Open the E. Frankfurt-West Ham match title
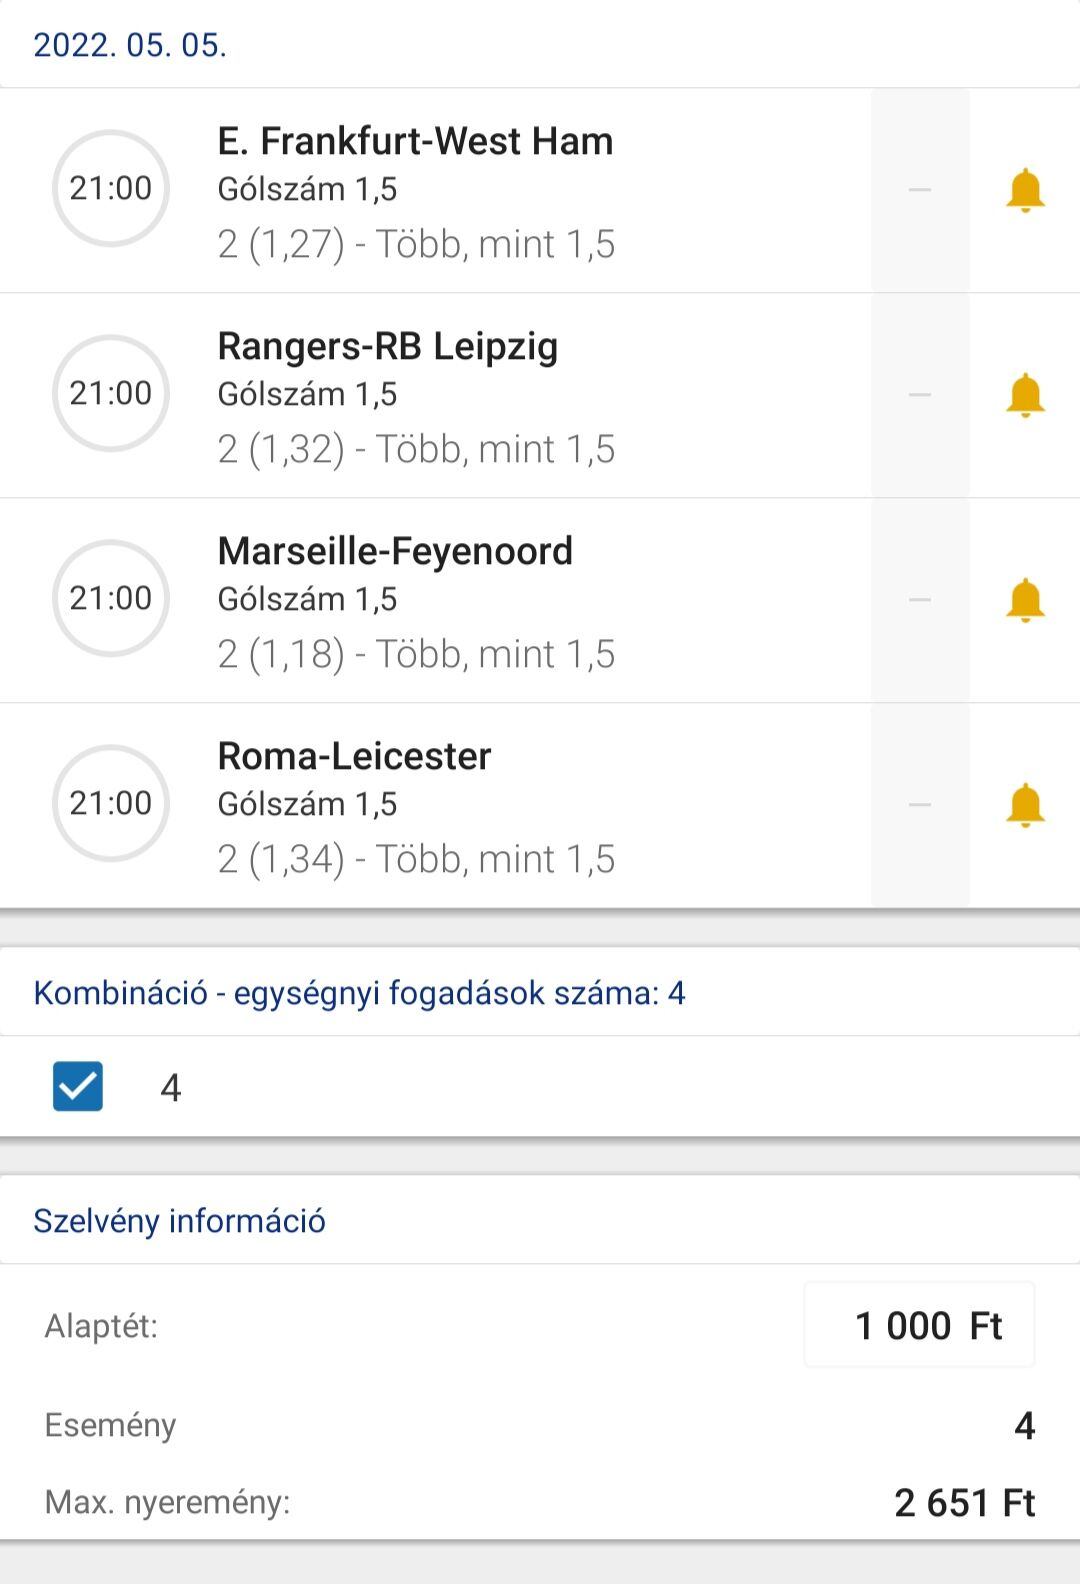The image size is (1080, 1584). coord(415,142)
